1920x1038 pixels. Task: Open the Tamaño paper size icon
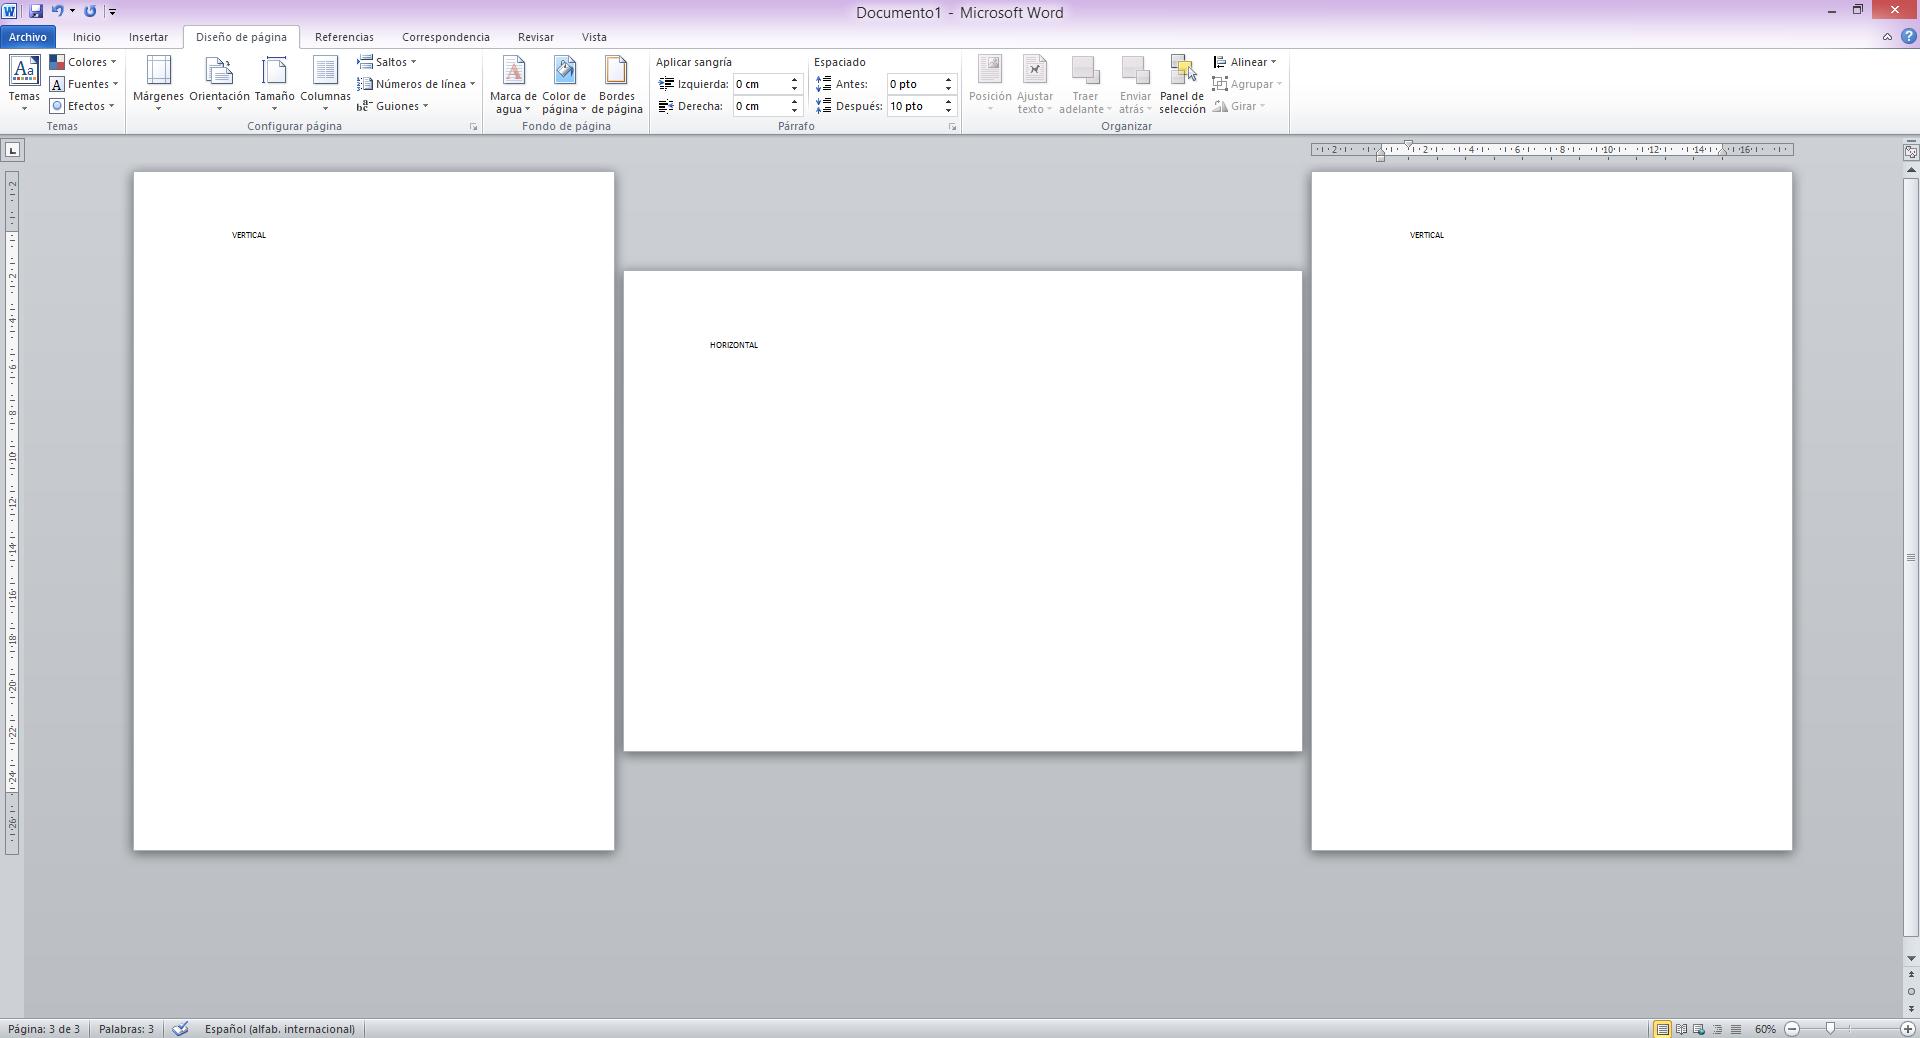click(274, 72)
